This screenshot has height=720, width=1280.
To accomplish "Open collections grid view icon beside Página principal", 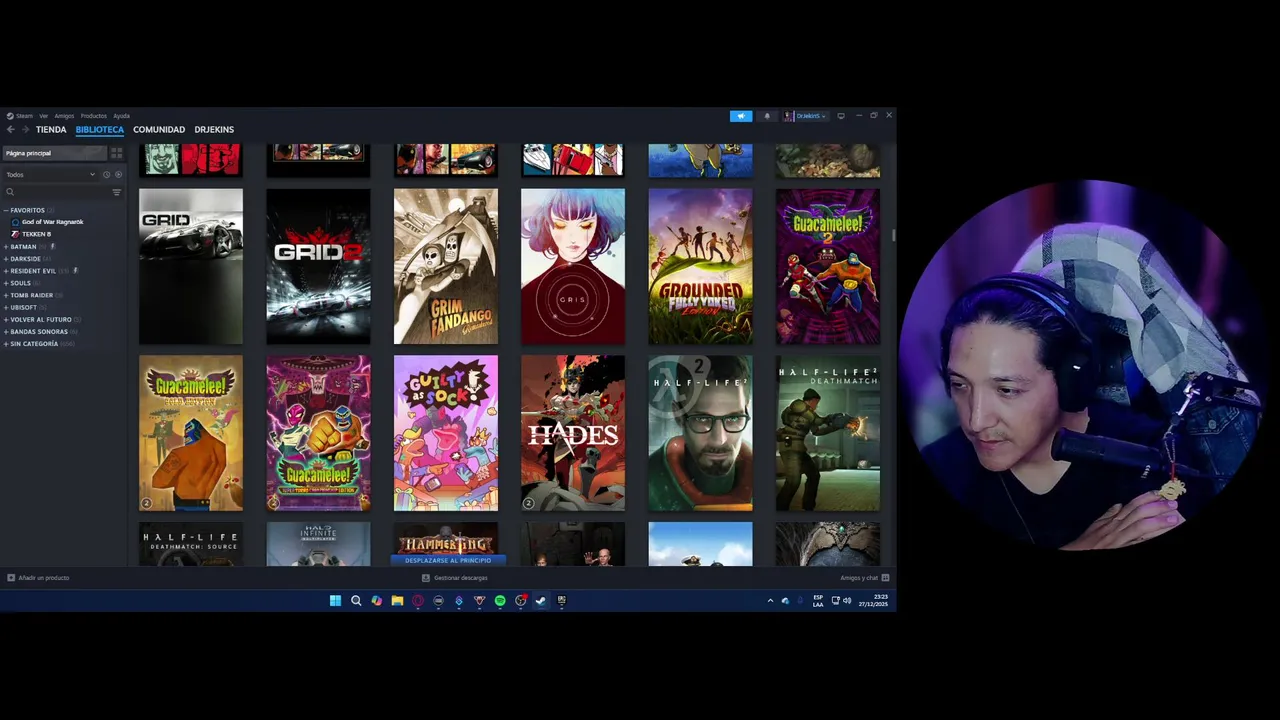I will [x=117, y=153].
